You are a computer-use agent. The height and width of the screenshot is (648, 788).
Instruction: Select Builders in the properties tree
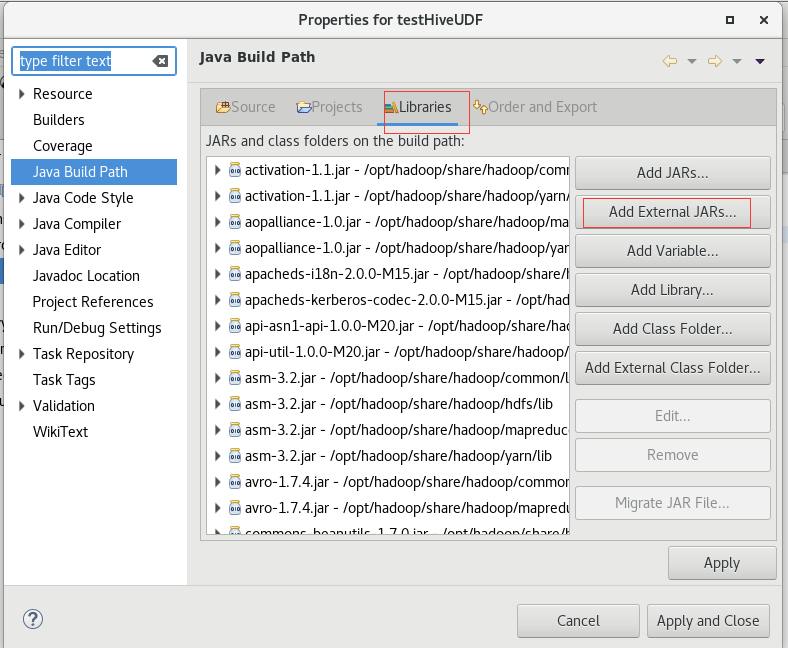pos(59,120)
